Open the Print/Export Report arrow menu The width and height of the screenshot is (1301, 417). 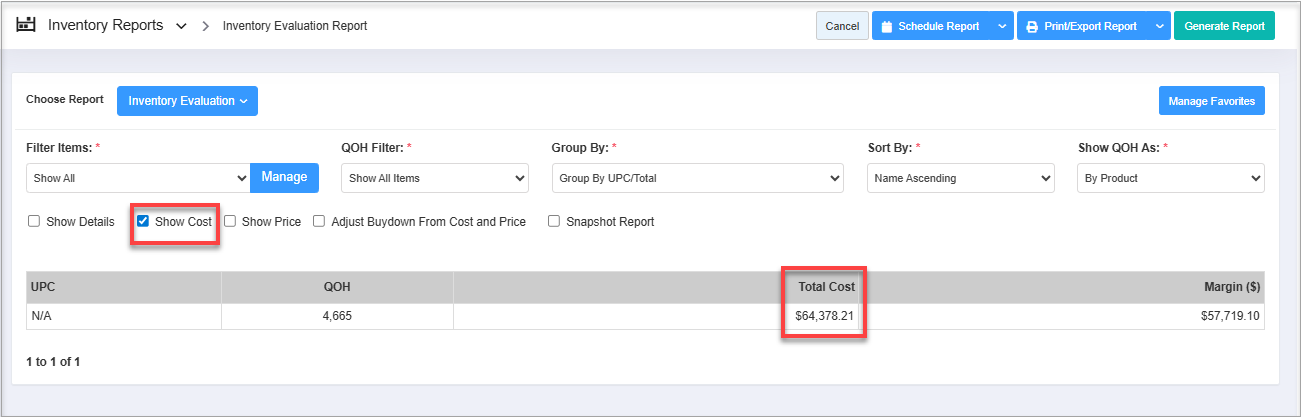[1158, 27]
